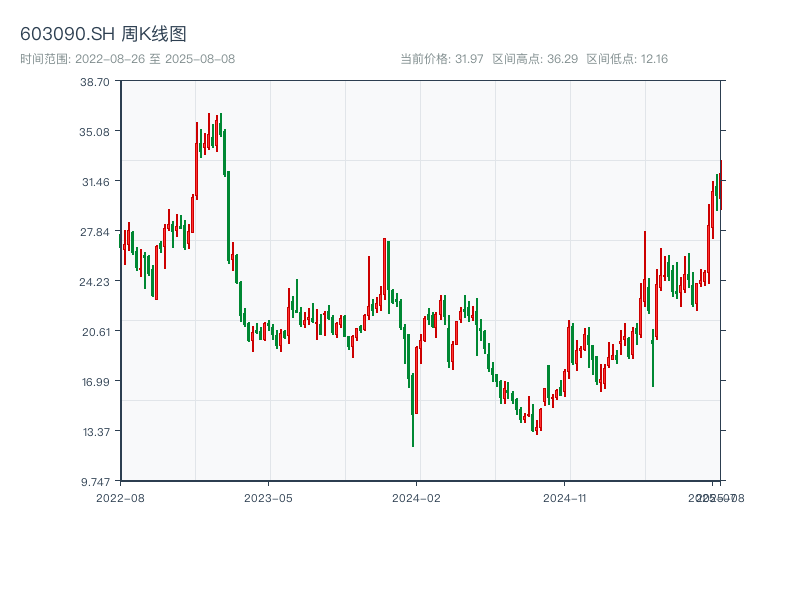This screenshot has height=600, width=800.
Task: Click the 603090.SH 周K线图 chart title
Action: [103, 35]
